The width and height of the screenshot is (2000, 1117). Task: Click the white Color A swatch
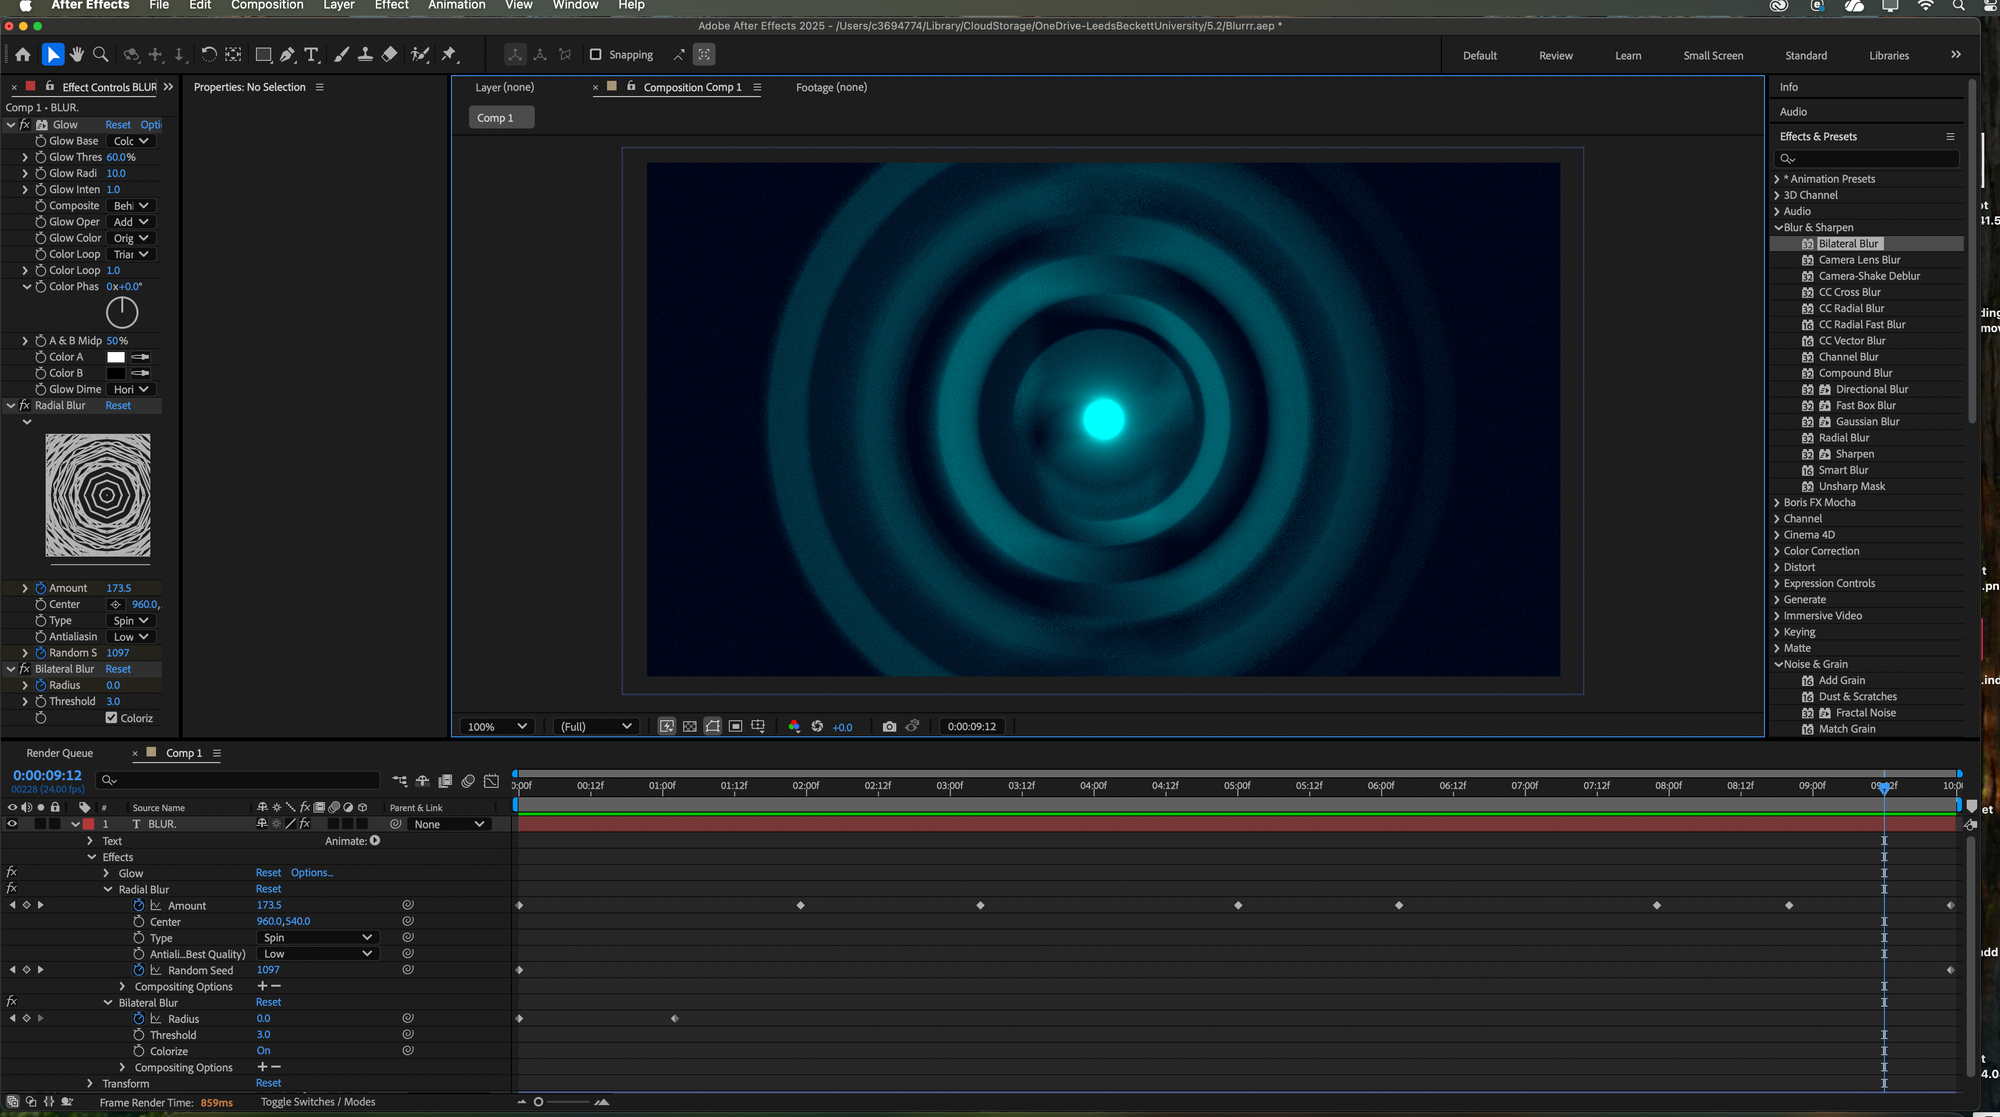tap(116, 357)
